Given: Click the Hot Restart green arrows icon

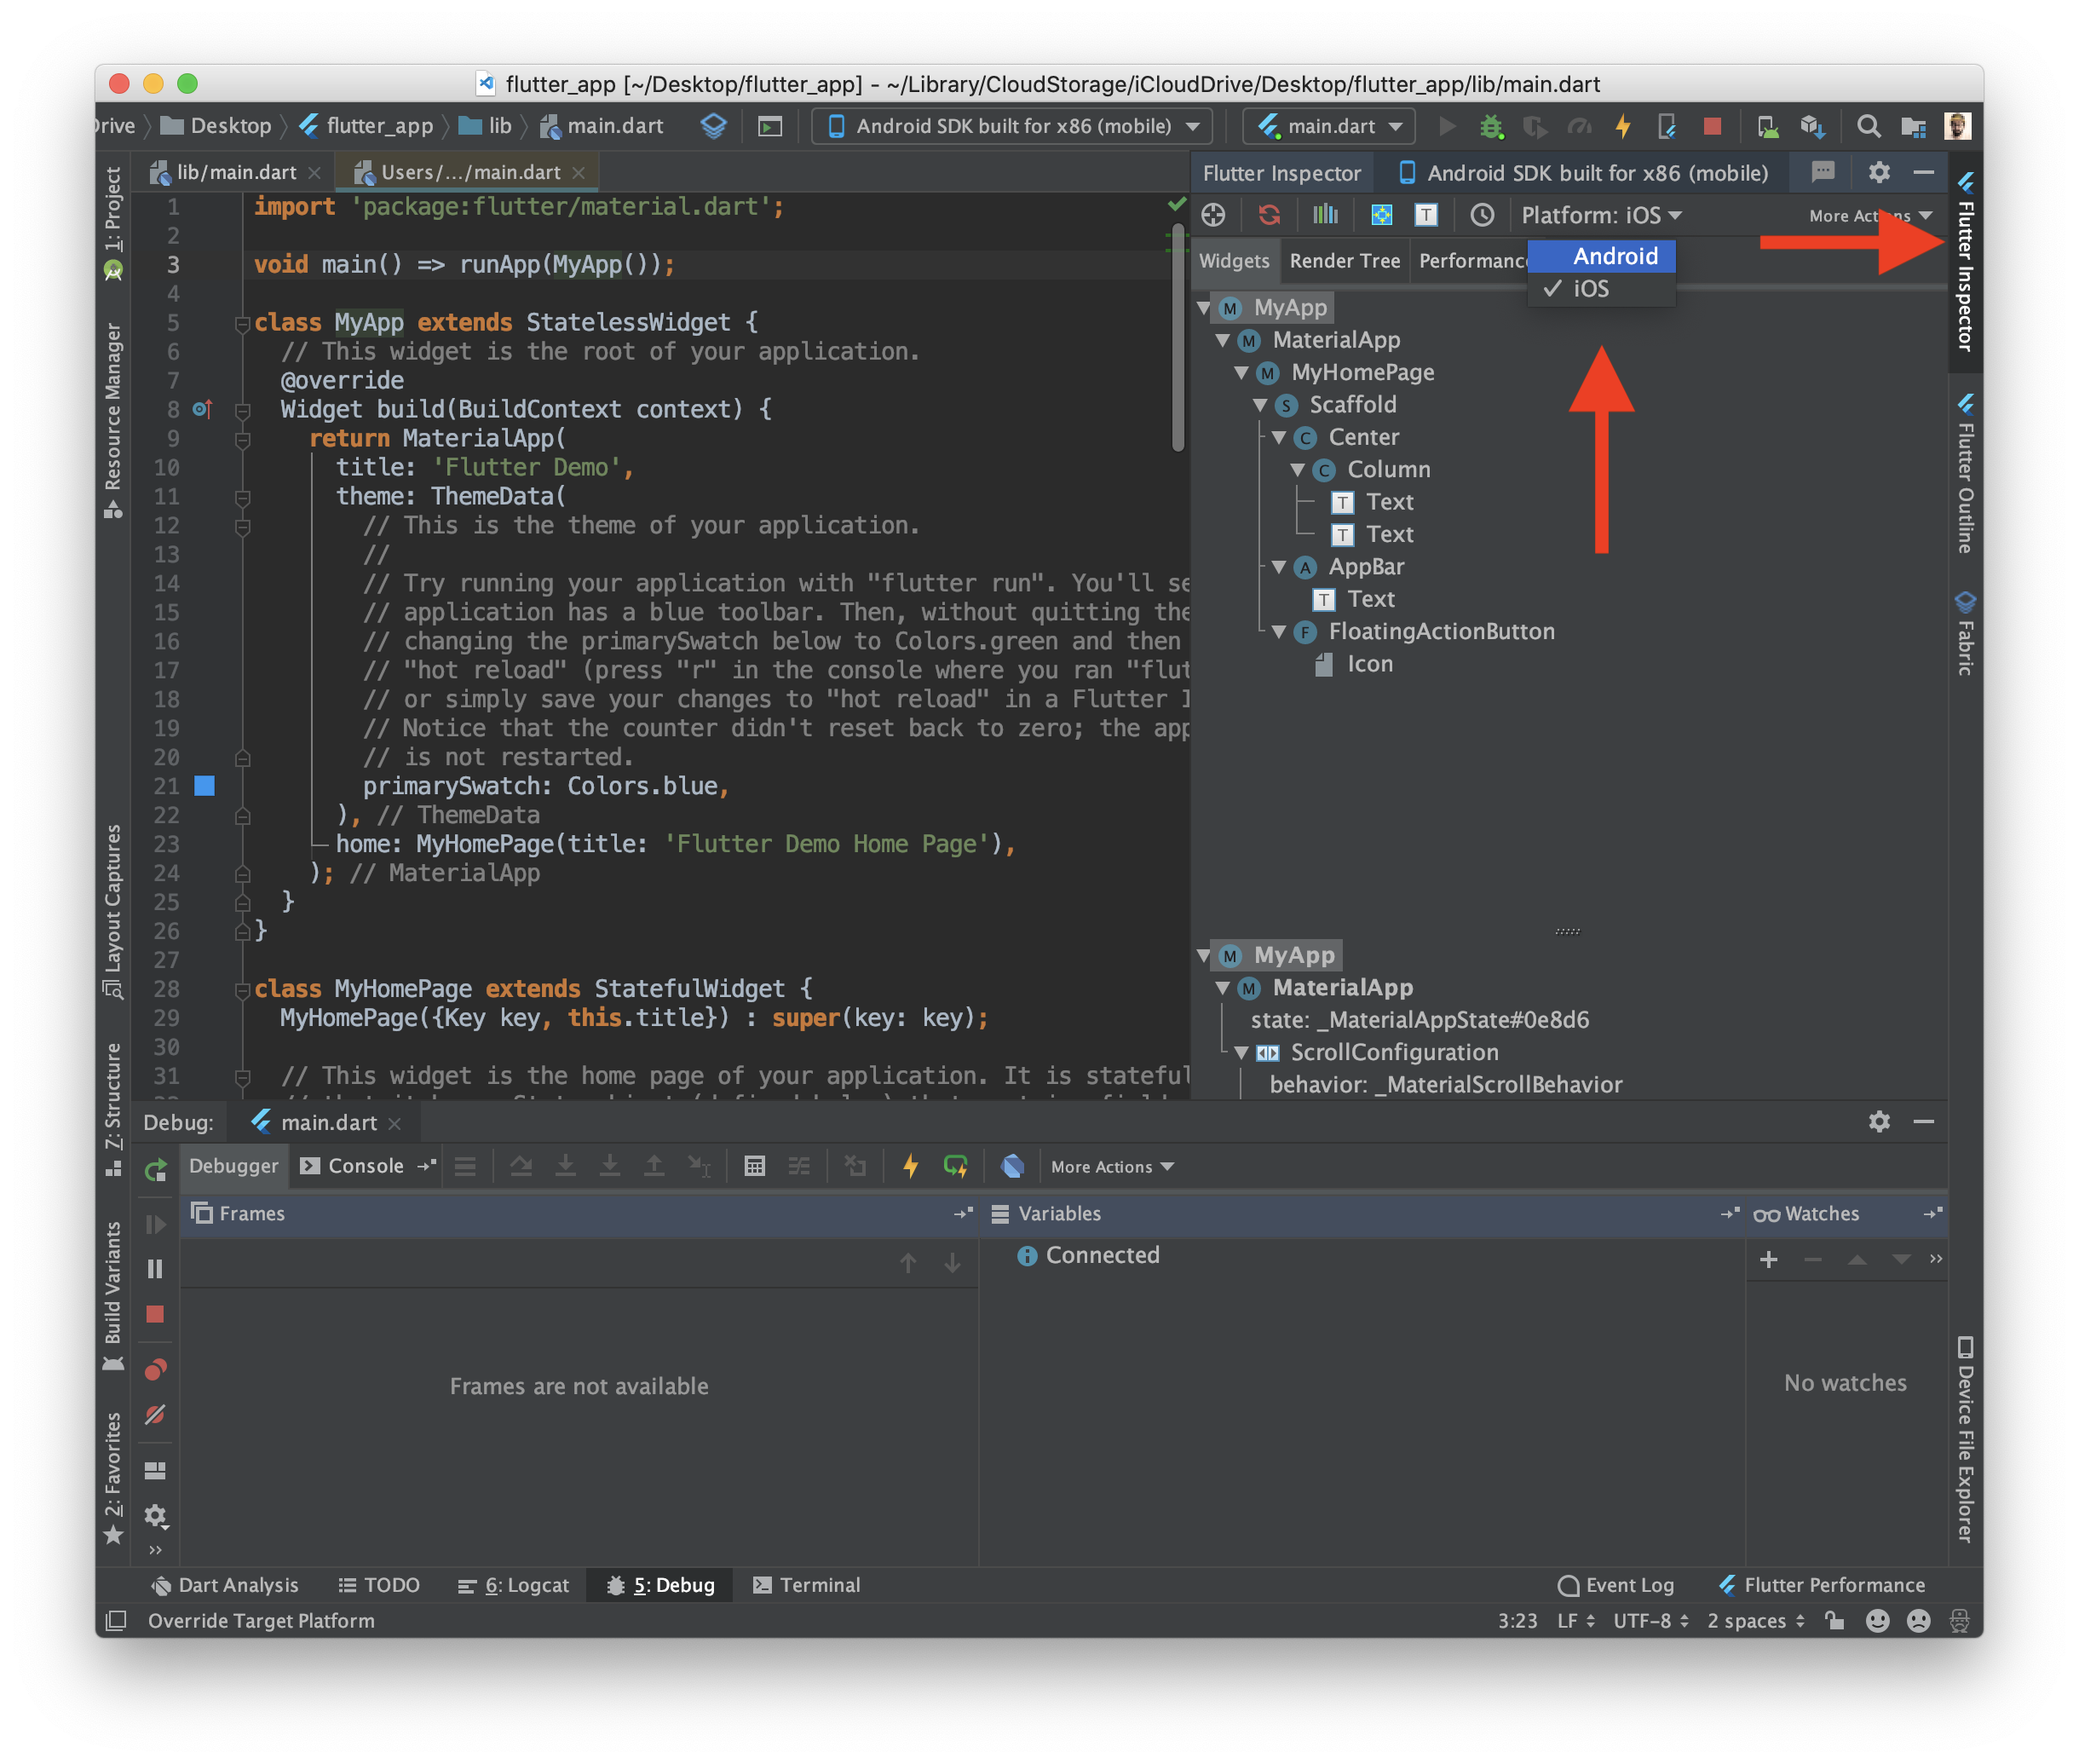Looking at the screenshot, I should coord(955,1166).
